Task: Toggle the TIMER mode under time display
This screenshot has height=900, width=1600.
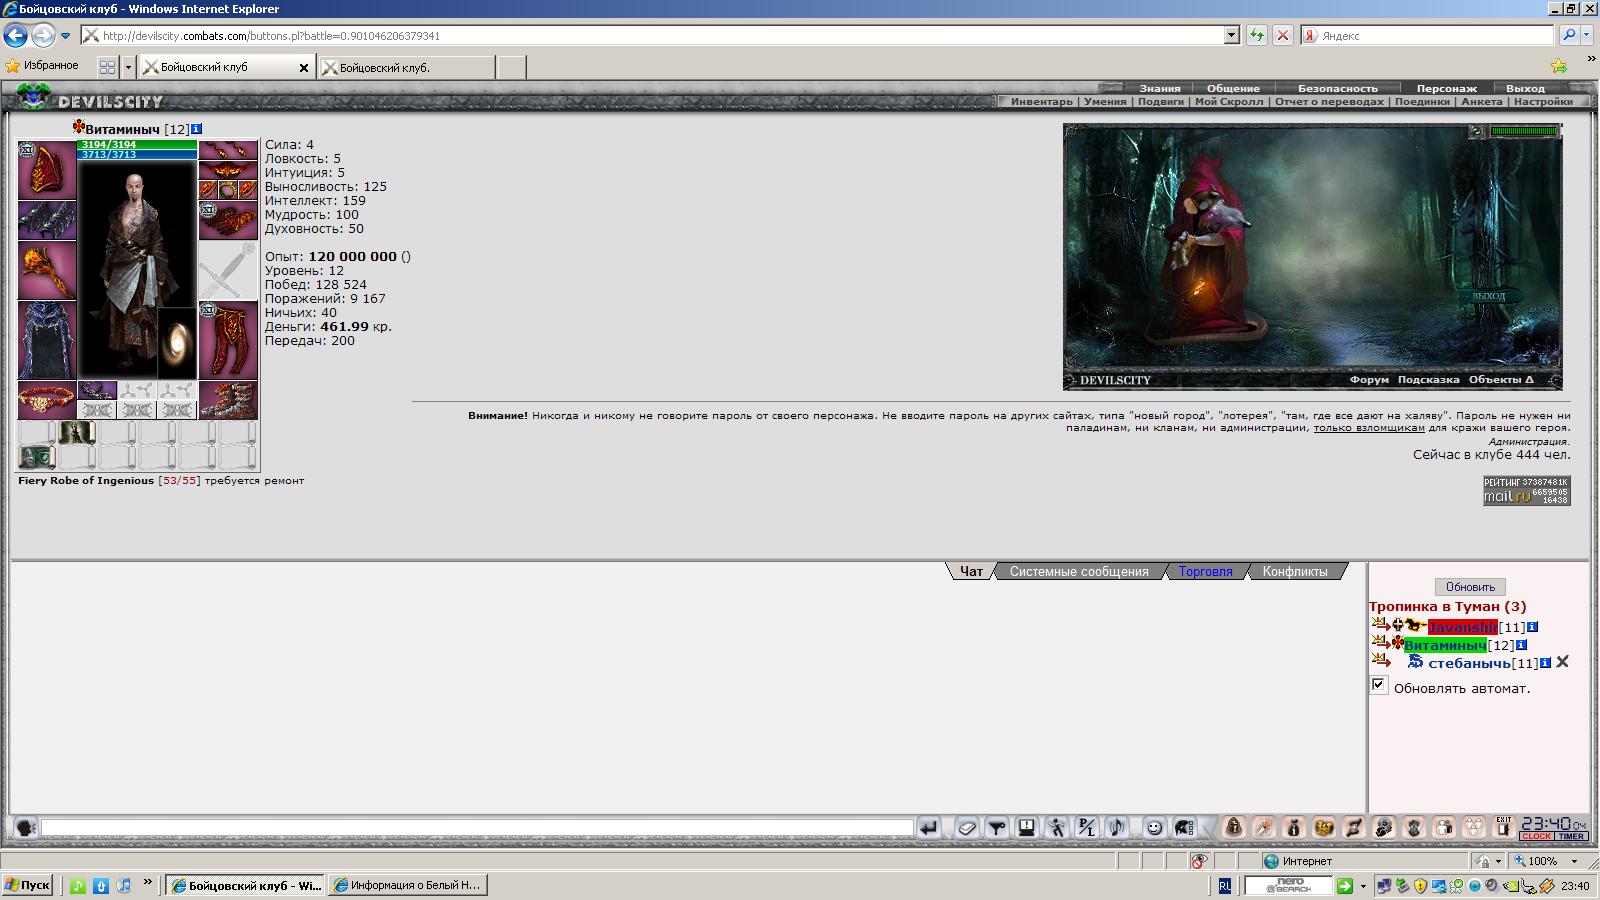Action: [x=1571, y=836]
